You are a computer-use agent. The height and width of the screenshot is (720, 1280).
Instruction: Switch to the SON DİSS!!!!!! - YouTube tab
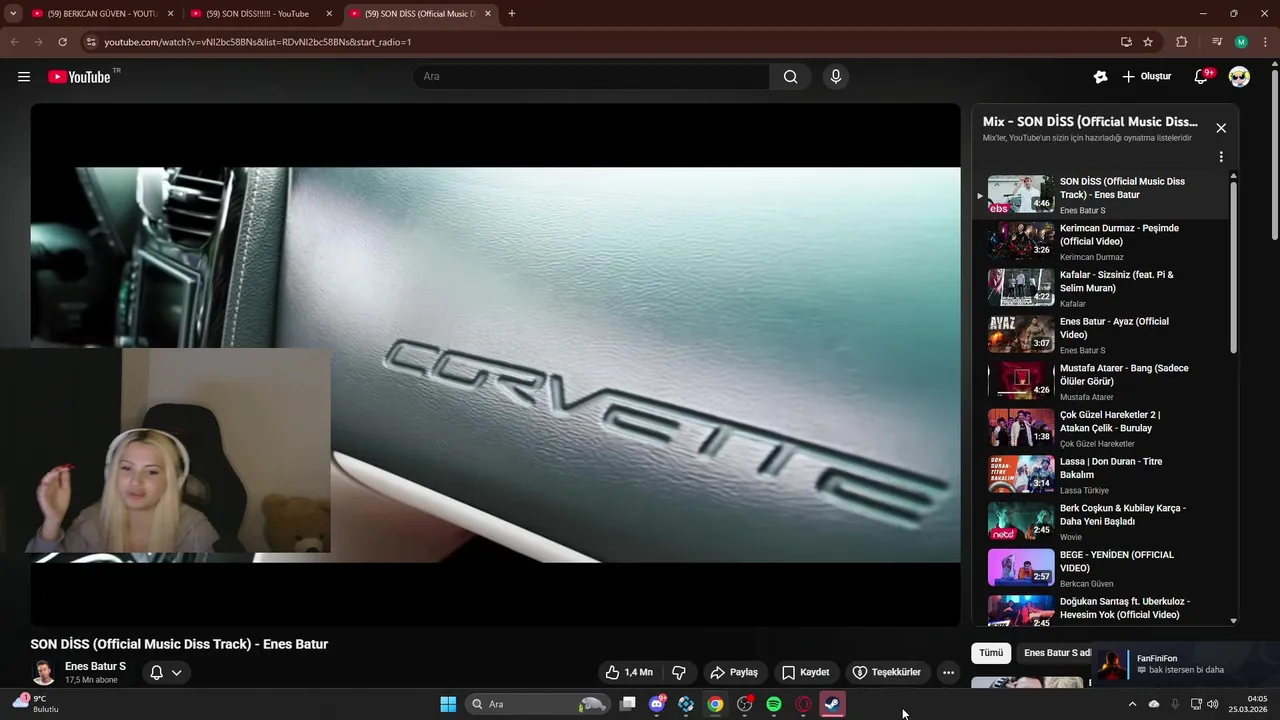[257, 14]
